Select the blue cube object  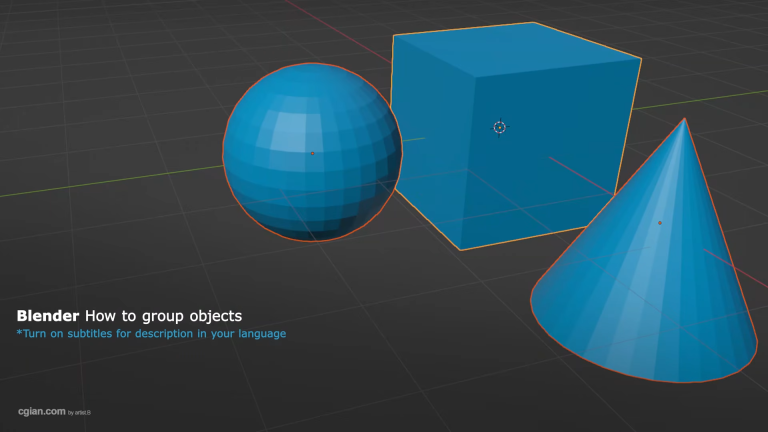(514, 137)
